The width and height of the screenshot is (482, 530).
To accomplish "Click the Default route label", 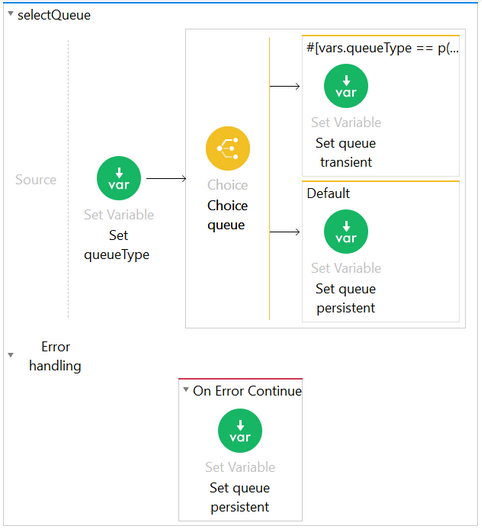I will tap(328, 193).
